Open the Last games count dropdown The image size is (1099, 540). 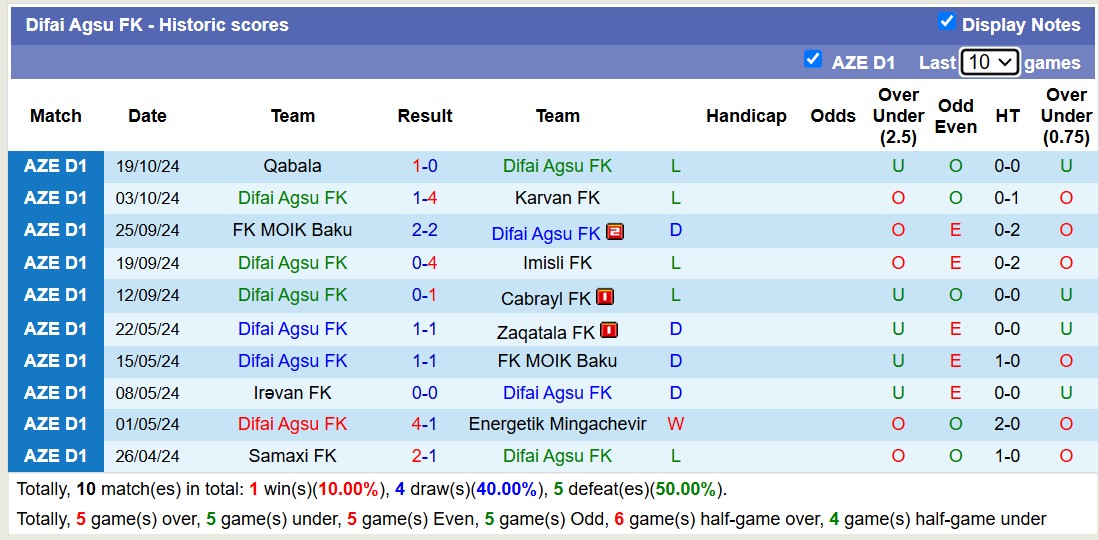(989, 62)
